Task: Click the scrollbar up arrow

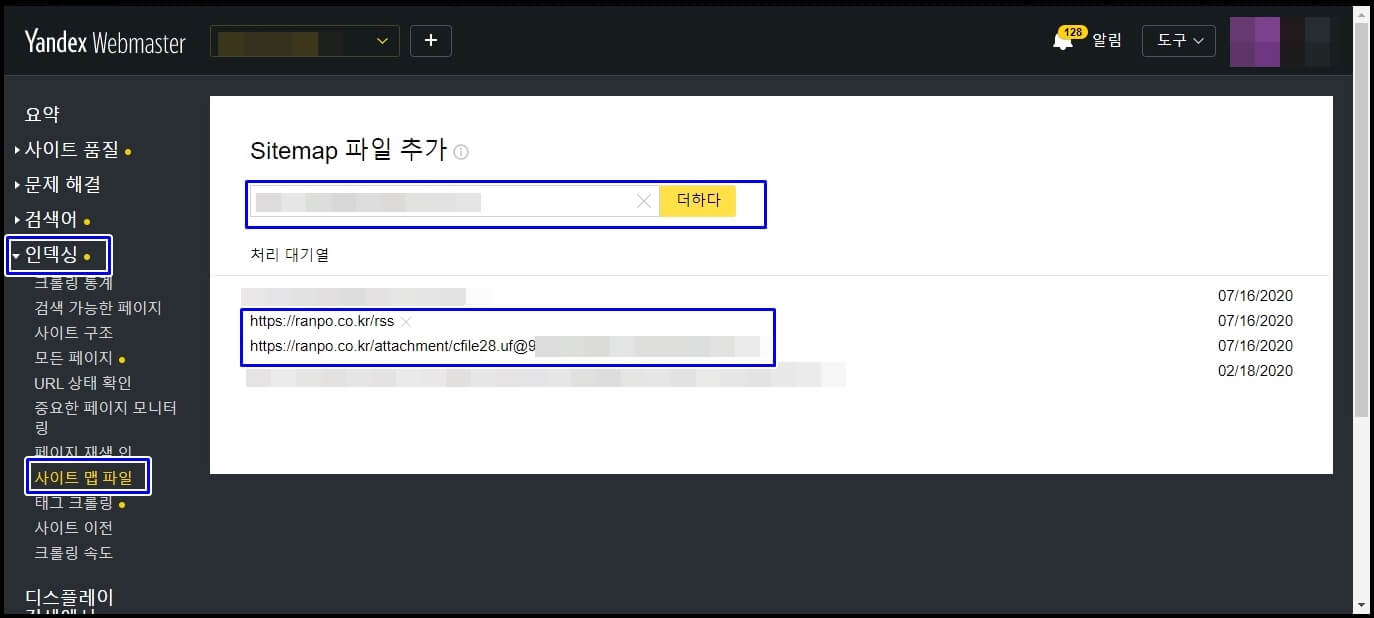Action: tap(1361, 14)
